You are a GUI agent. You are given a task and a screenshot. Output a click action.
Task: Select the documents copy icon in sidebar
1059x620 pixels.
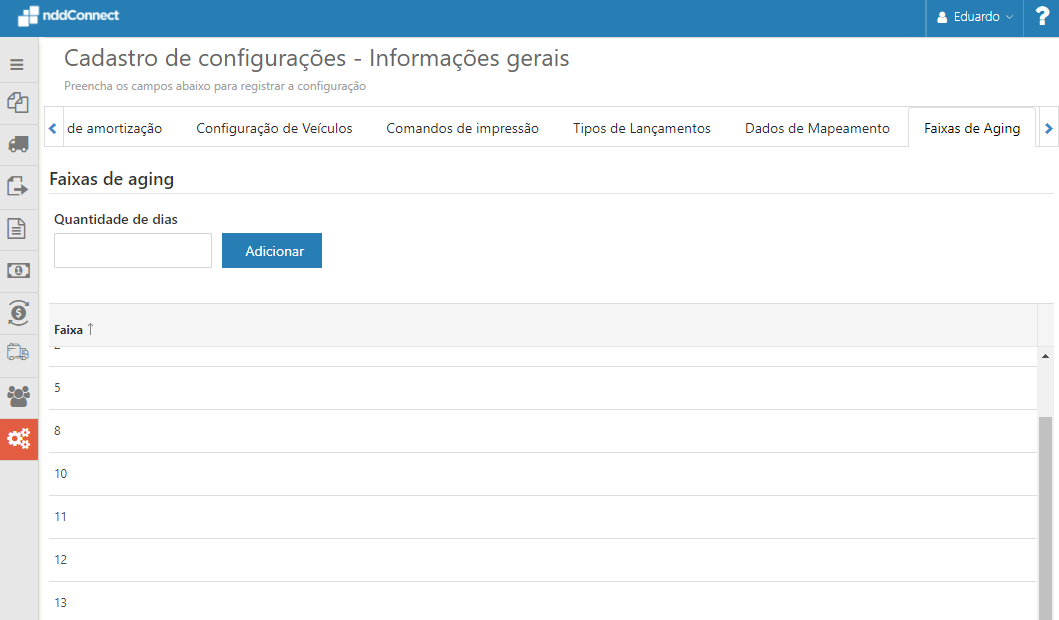(x=17, y=103)
